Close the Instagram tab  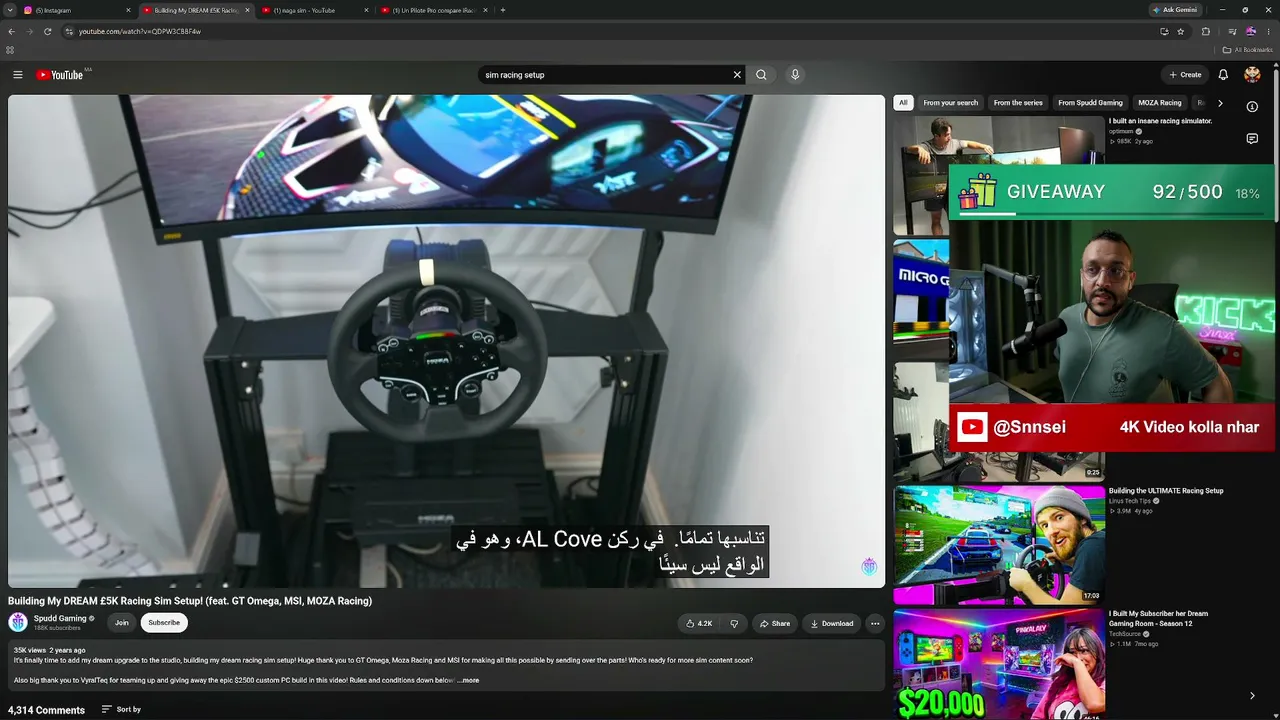128,10
